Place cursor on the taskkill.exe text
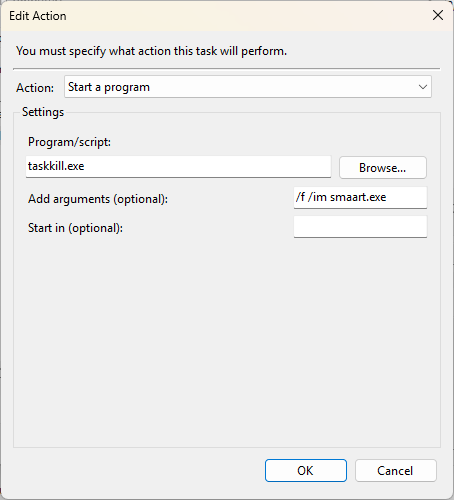454x500 pixels. coord(56,166)
